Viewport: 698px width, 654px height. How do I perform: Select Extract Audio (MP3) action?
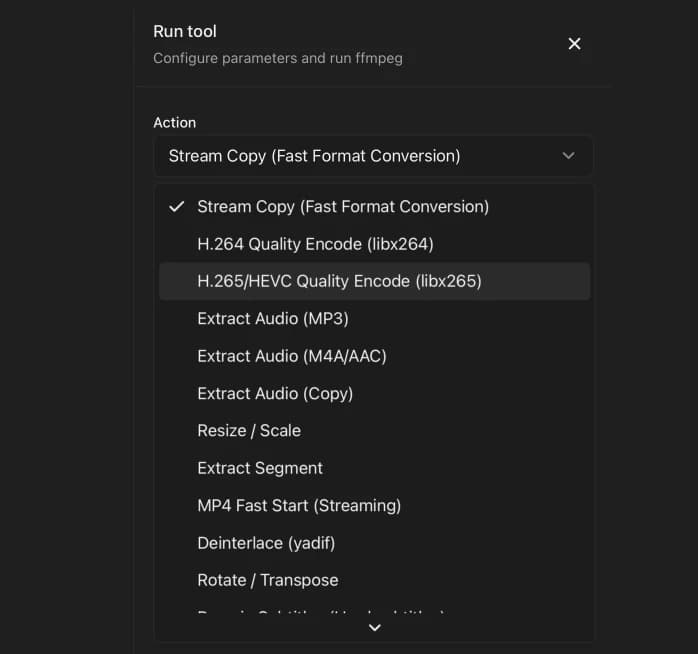pos(272,319)
